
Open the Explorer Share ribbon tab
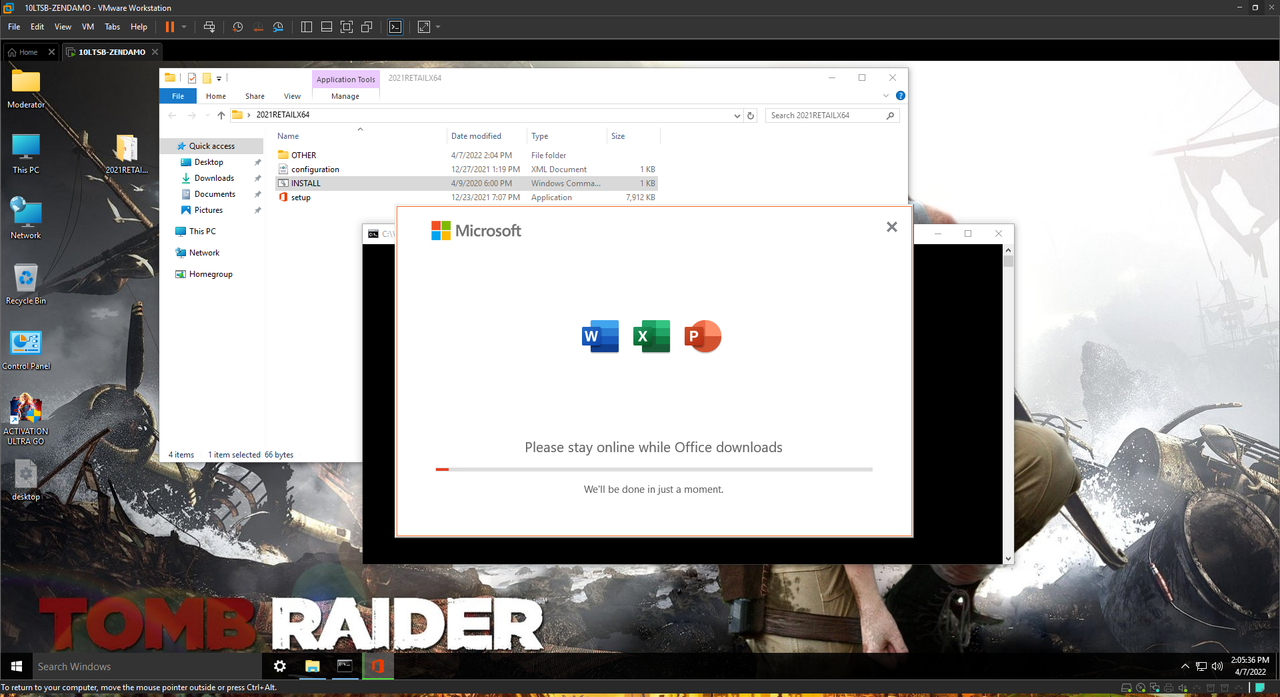[255, 96]
